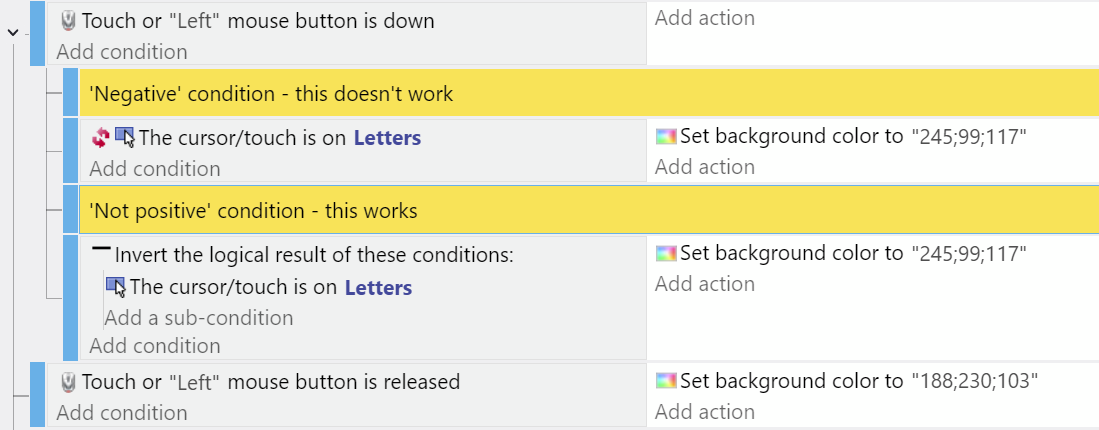Open Letters object in the inverted condition
The image size is (1099, 430).
tap(378, 288)
